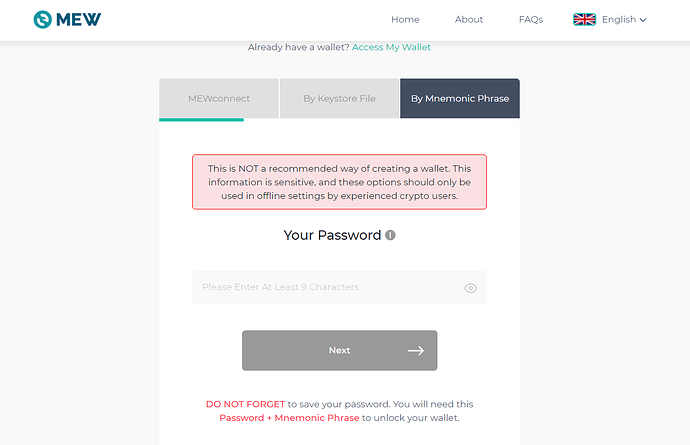Switch to the MEWconnect tab
690x445 pixels.
[219, 99]
